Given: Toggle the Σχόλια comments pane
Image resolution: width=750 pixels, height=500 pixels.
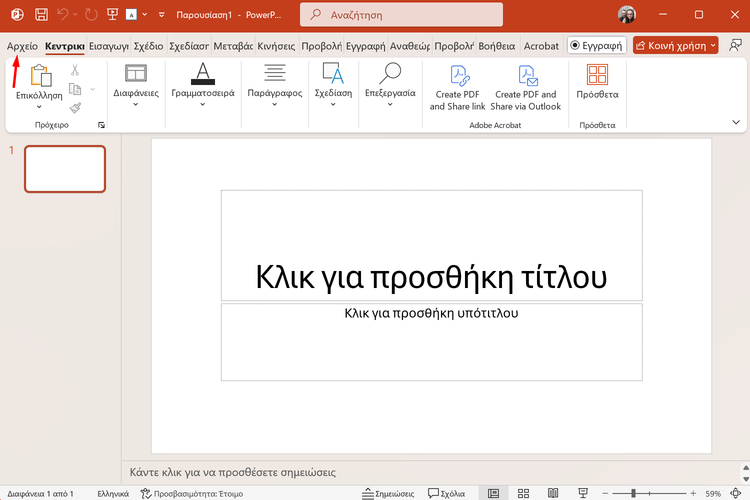Looking at the screenshot, I should tap(447, 493).
